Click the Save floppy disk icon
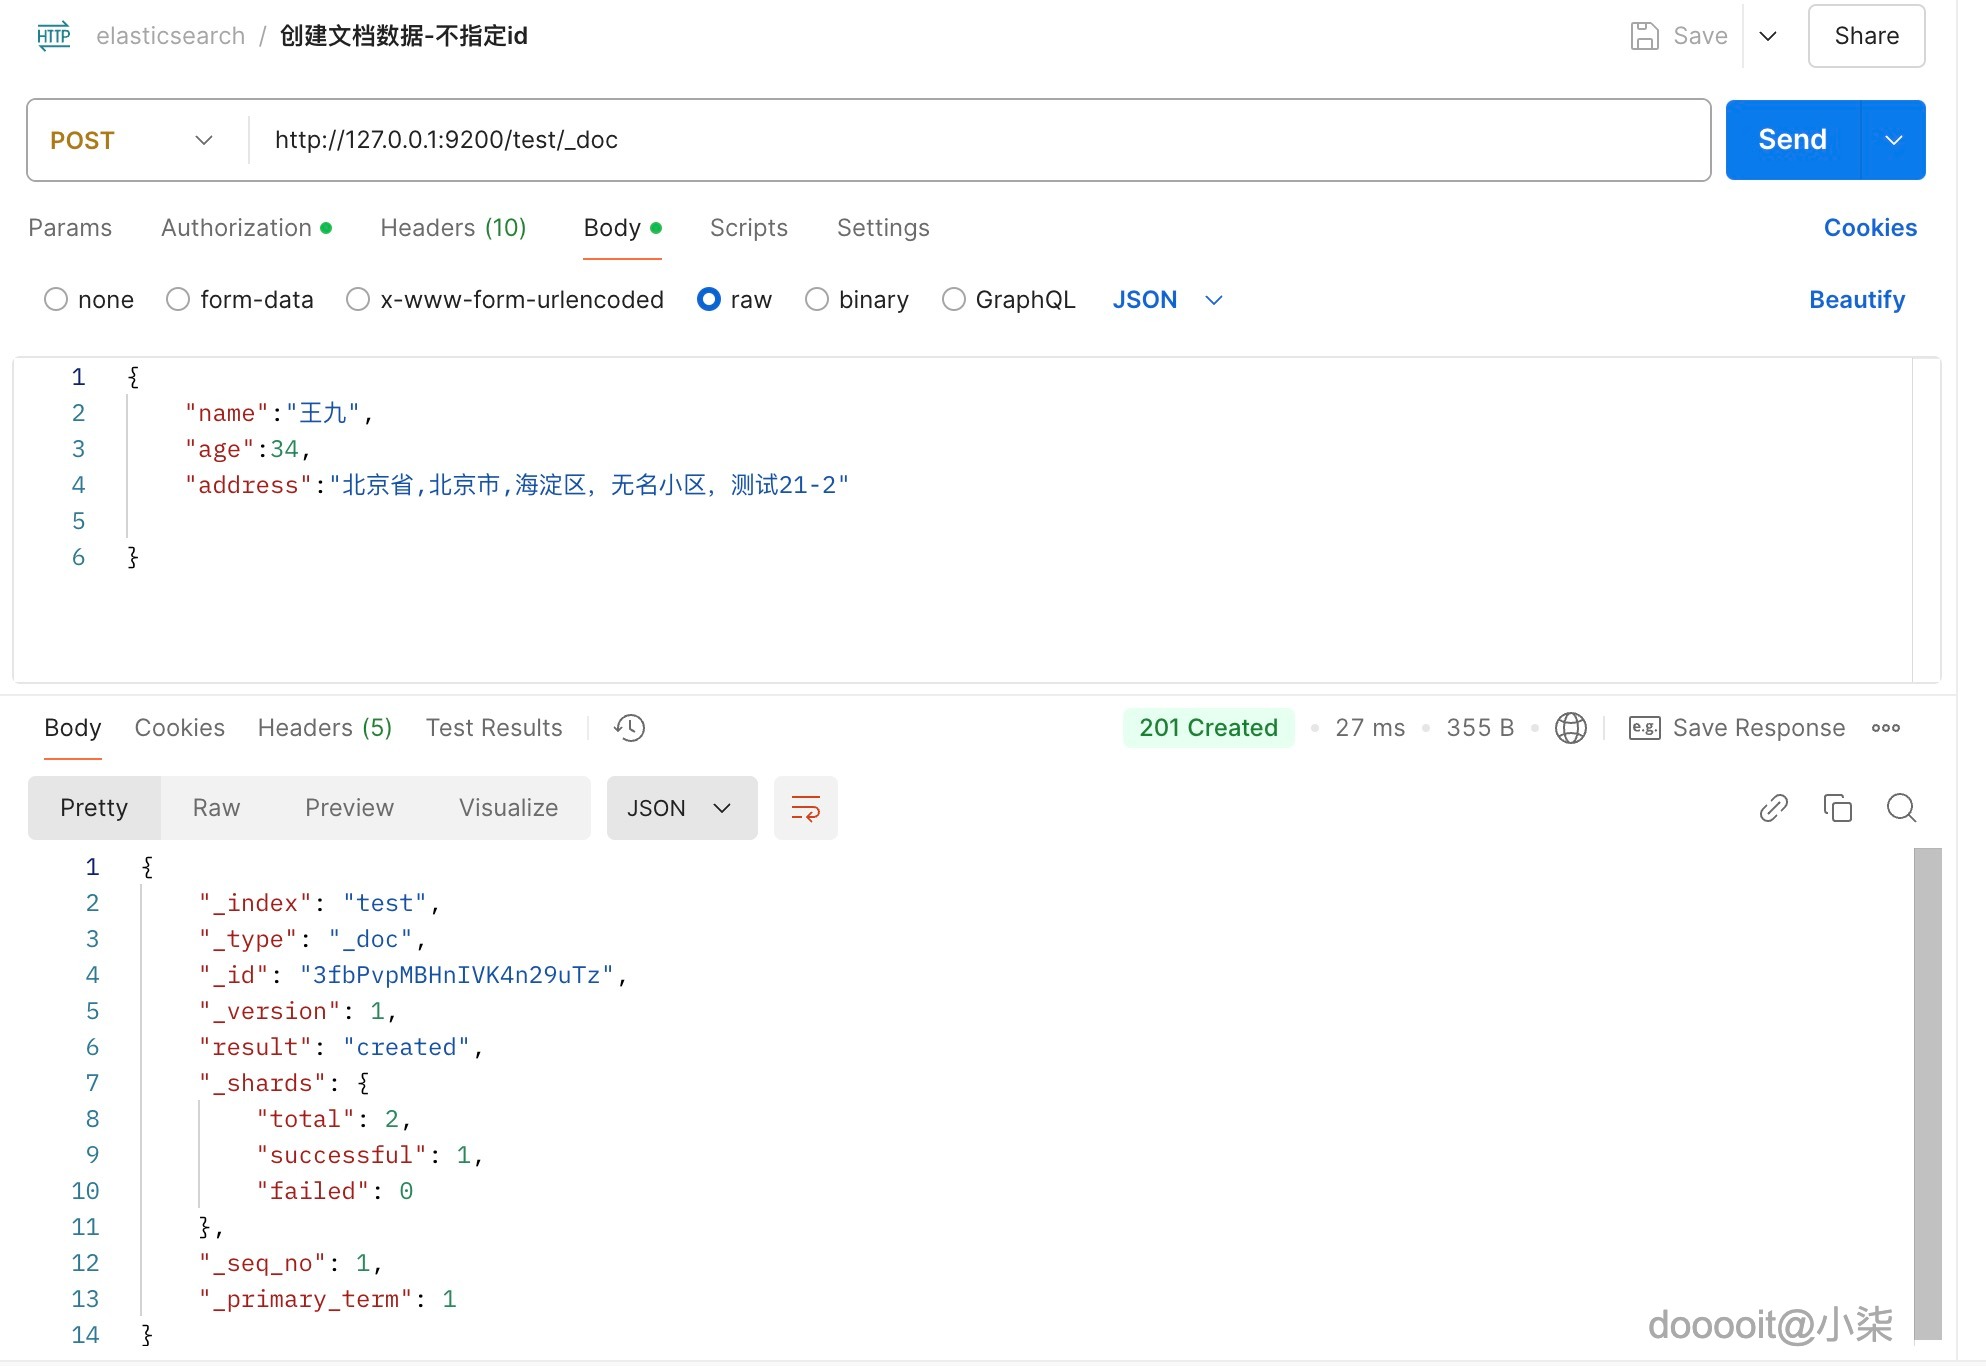 1644,36
